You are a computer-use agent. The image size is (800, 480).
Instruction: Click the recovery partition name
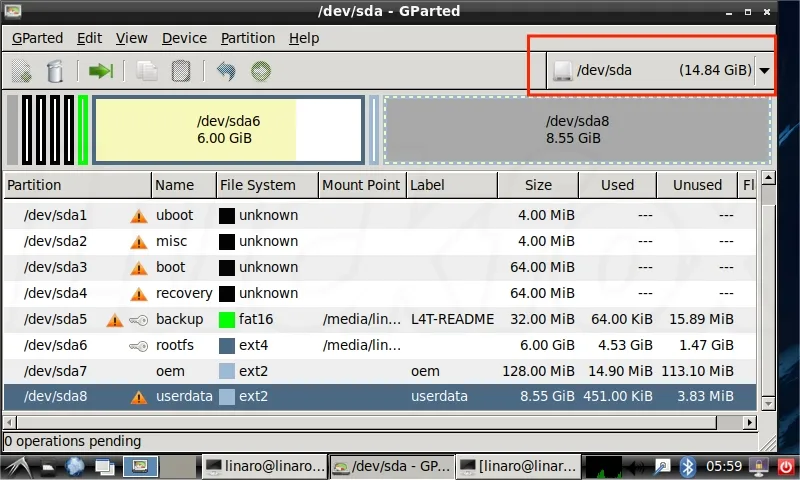point(184,293)
